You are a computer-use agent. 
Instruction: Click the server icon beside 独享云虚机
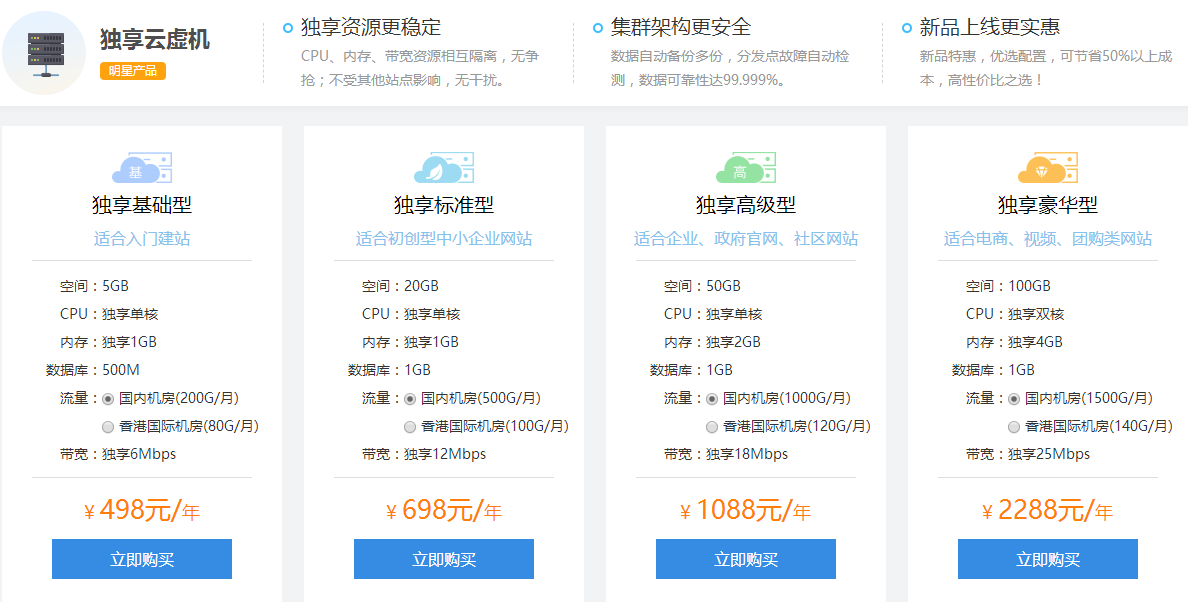pyautogui.click(x=45, y=53)
